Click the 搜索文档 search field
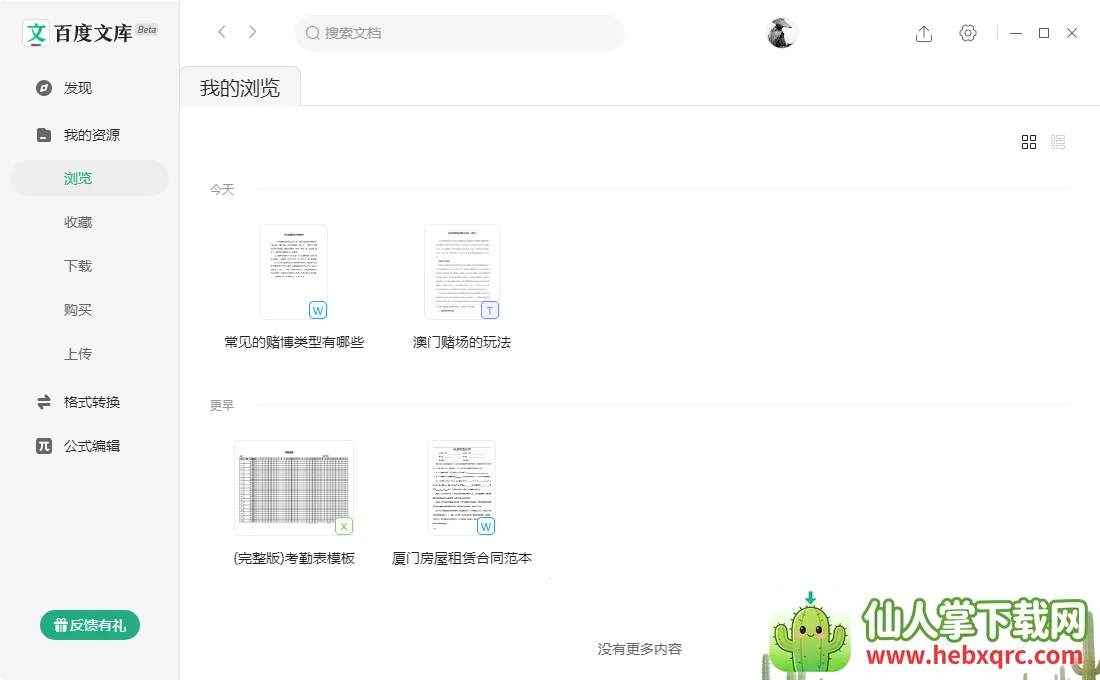1100x680 pixels. (460, 33)
